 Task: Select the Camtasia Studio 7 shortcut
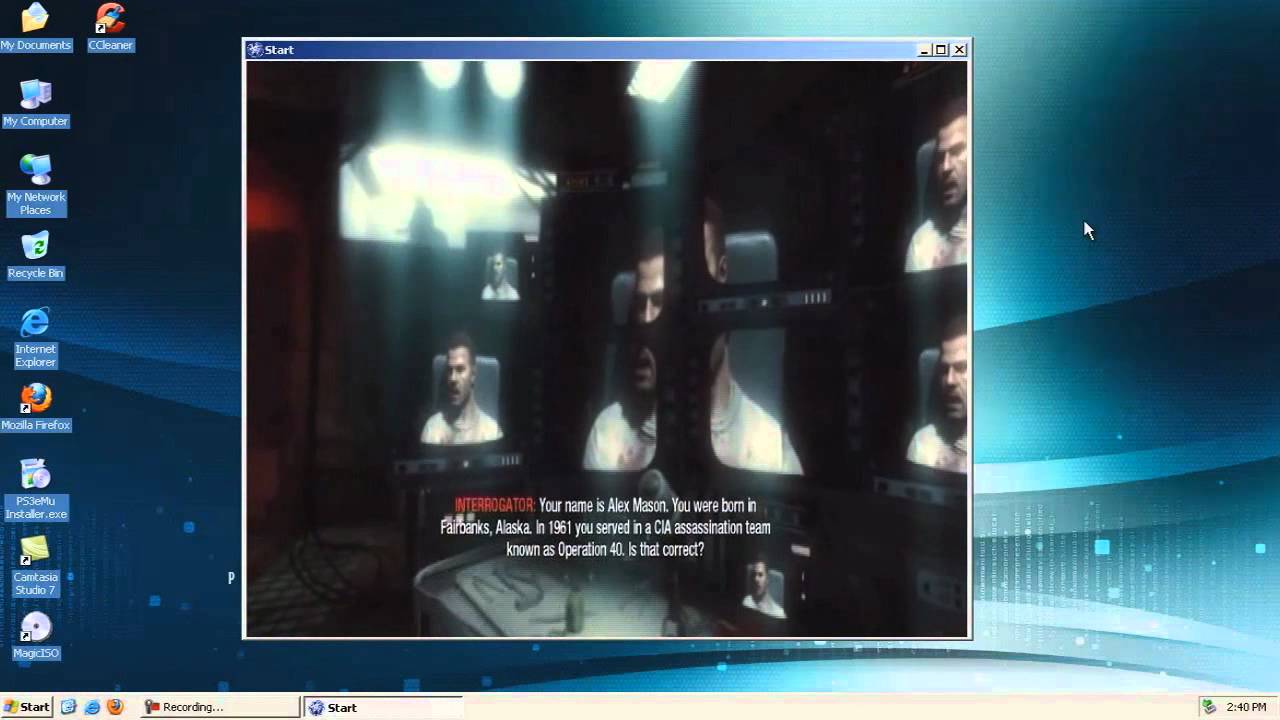point(35,565)
